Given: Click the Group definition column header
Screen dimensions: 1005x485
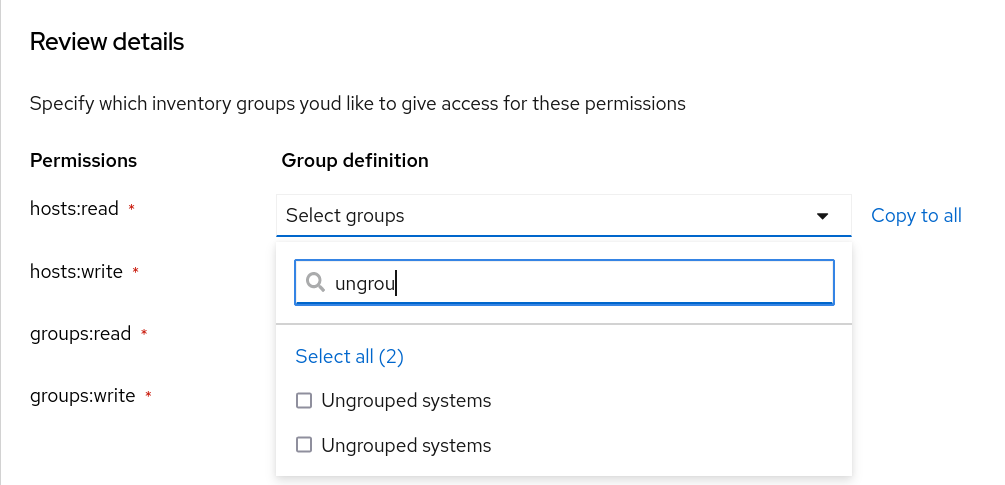Looking at the screenshot, I should [355, 160].
